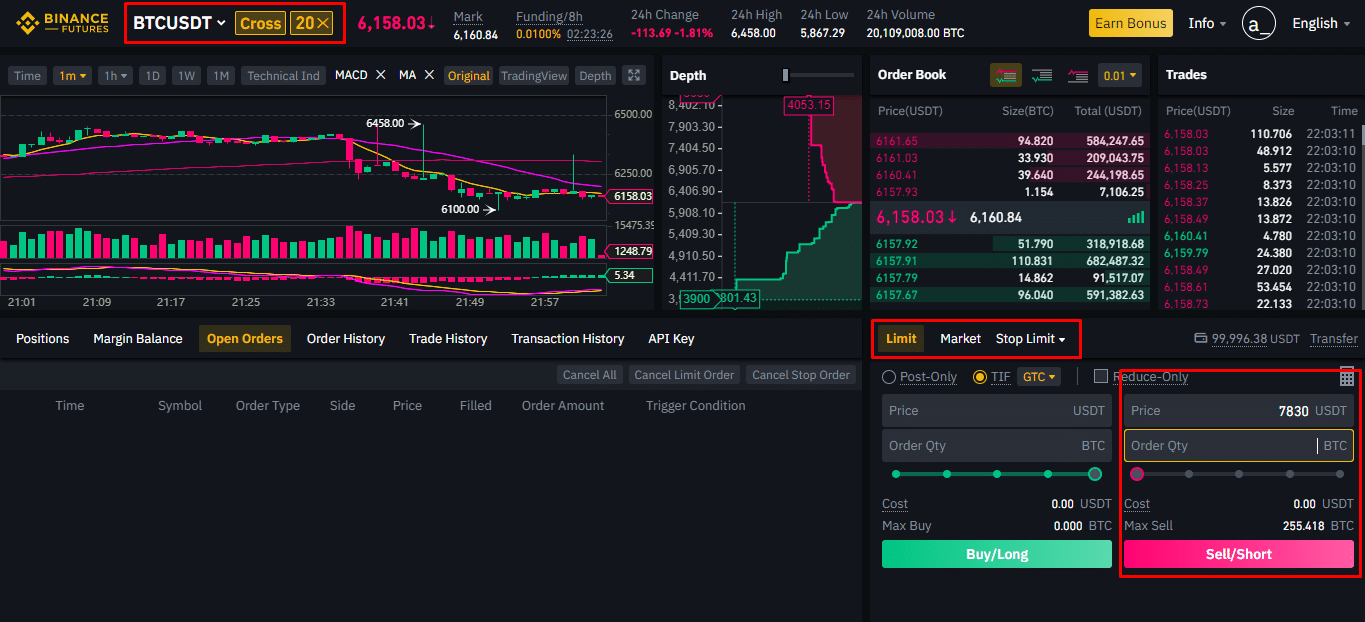Remove the MACD indicator via its X

tap(380, 75)
